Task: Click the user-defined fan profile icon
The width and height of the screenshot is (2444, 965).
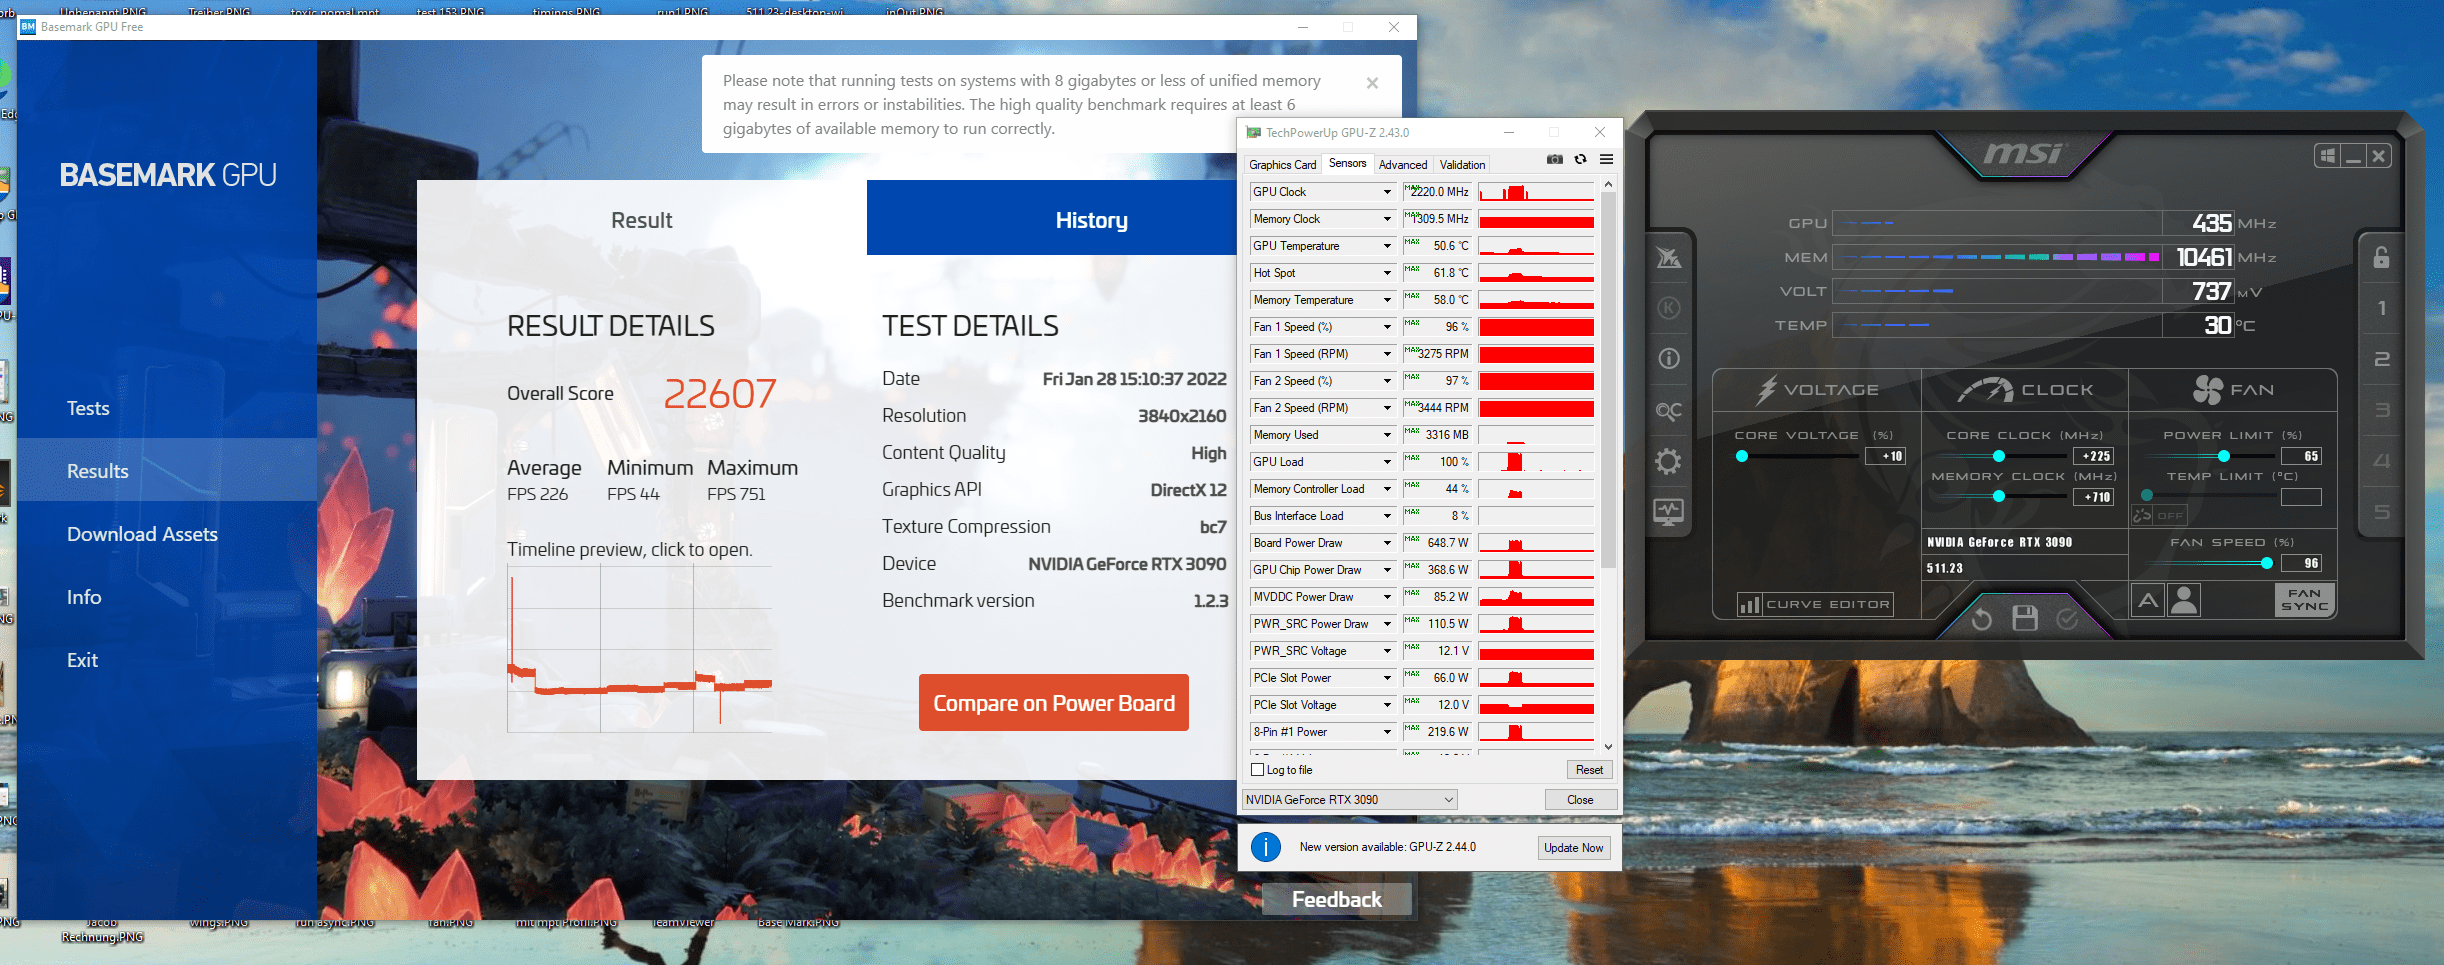Action: (2184, 600)
